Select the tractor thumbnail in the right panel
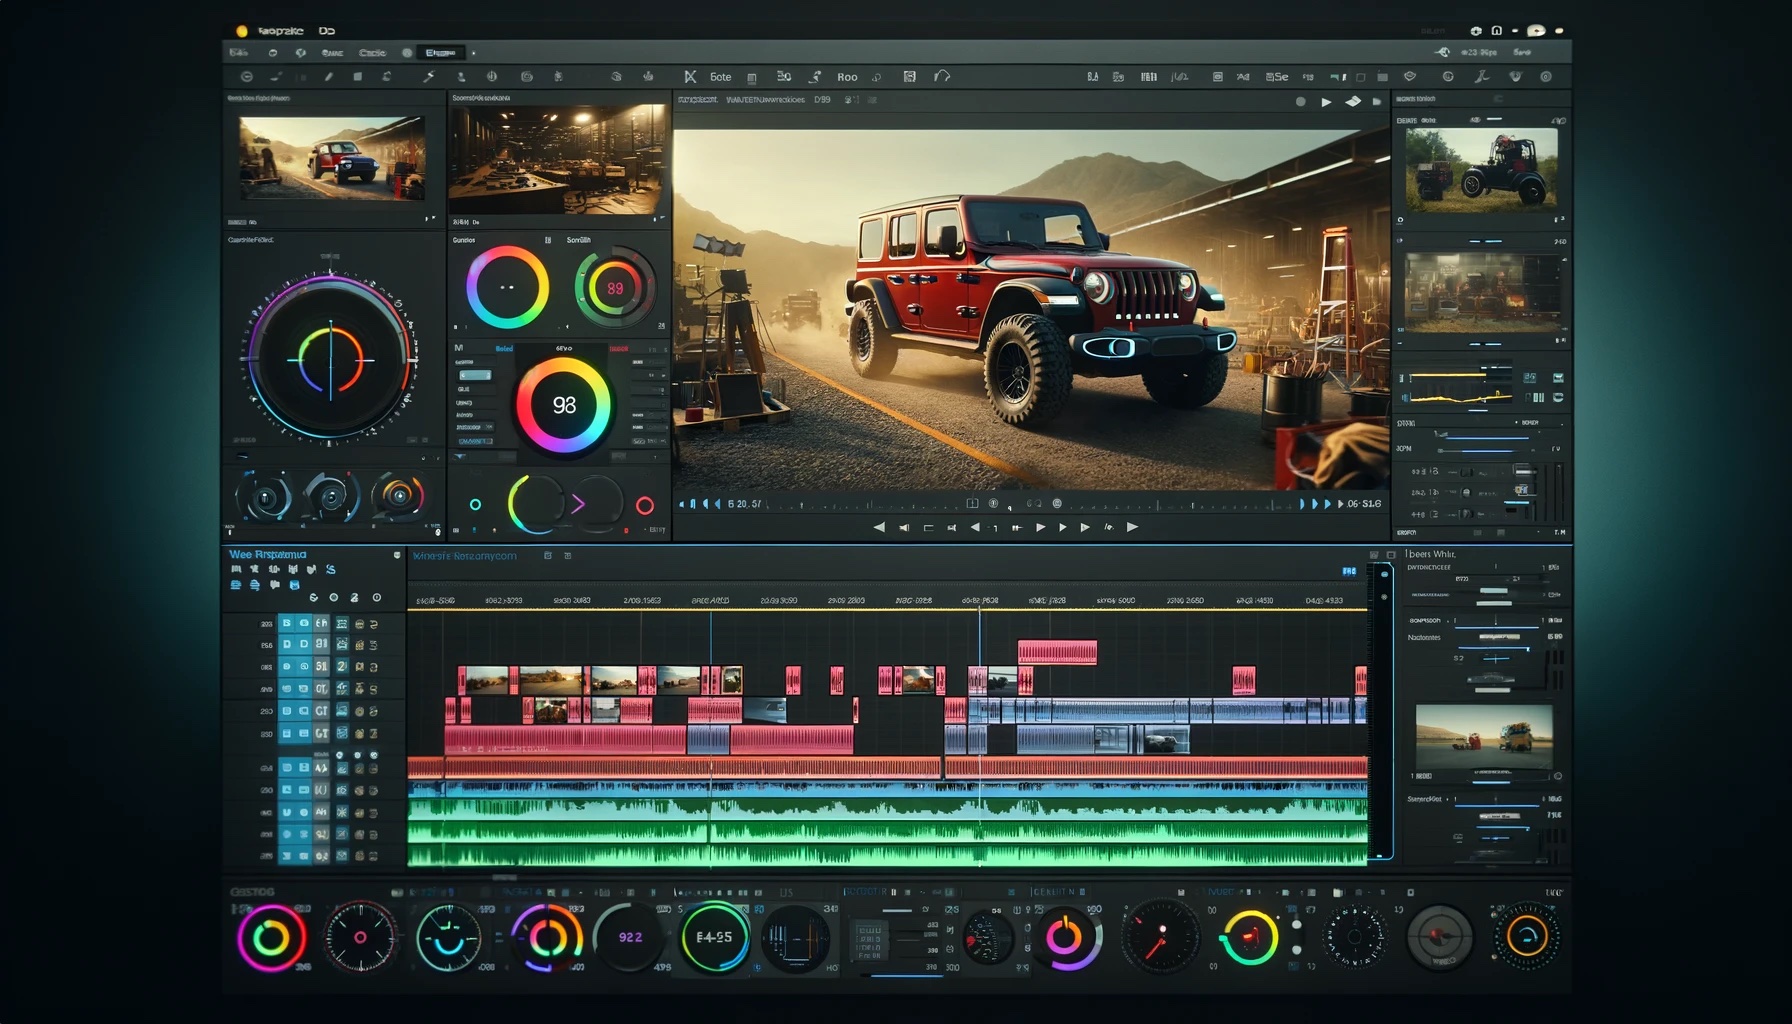1792x1024 pixels. (x=1481, y=169)
